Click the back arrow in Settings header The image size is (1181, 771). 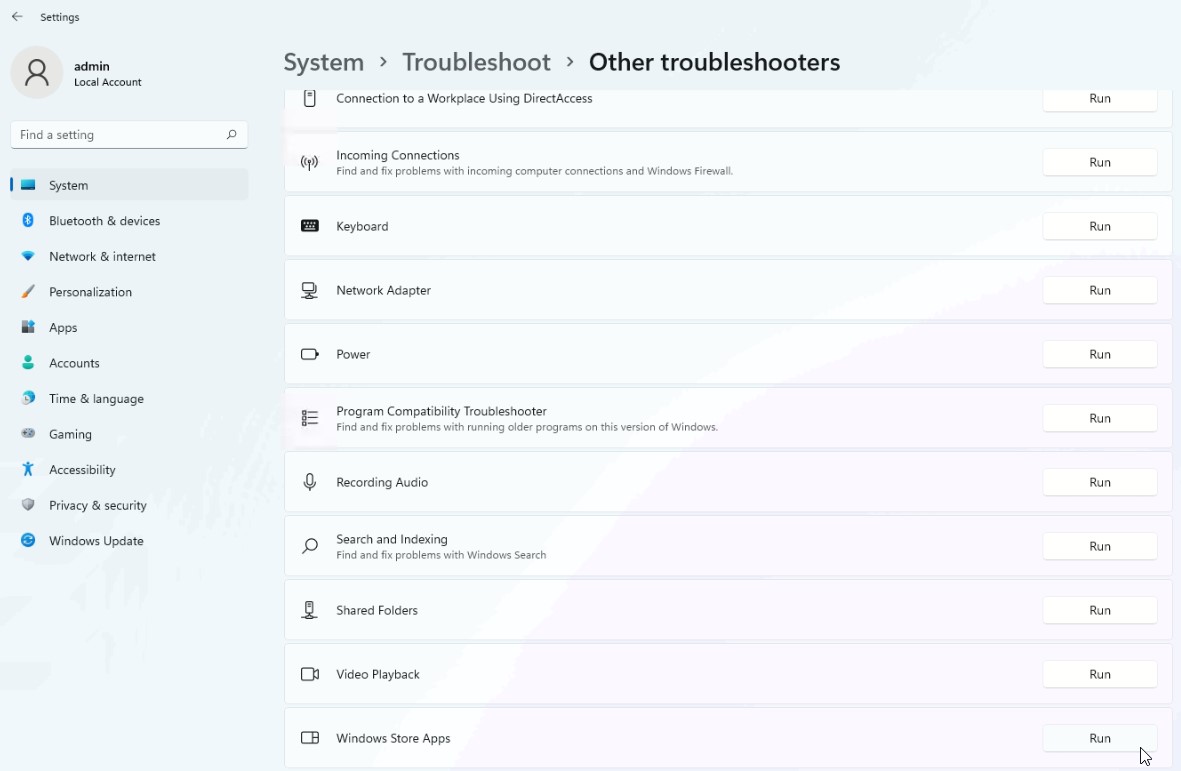coord(17,17)
